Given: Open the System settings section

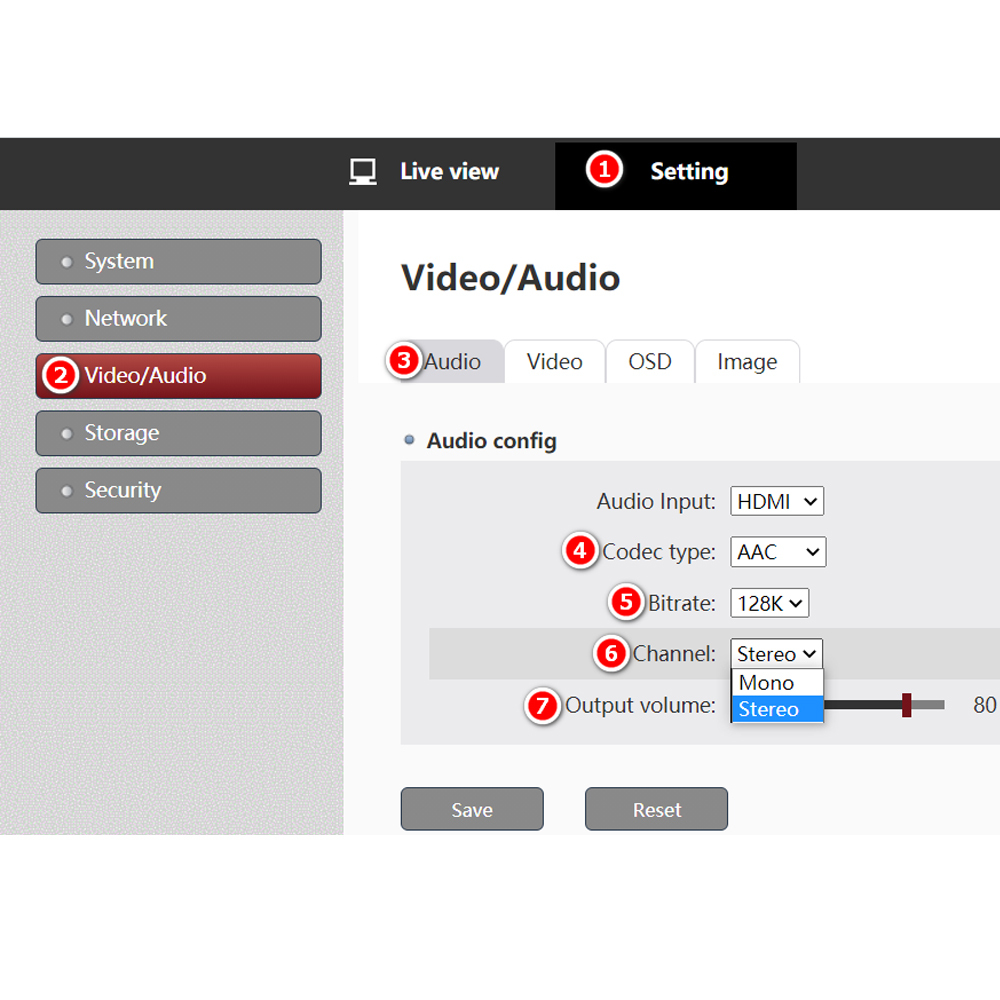Looking at the screenshot, I should tap(178, 262).
